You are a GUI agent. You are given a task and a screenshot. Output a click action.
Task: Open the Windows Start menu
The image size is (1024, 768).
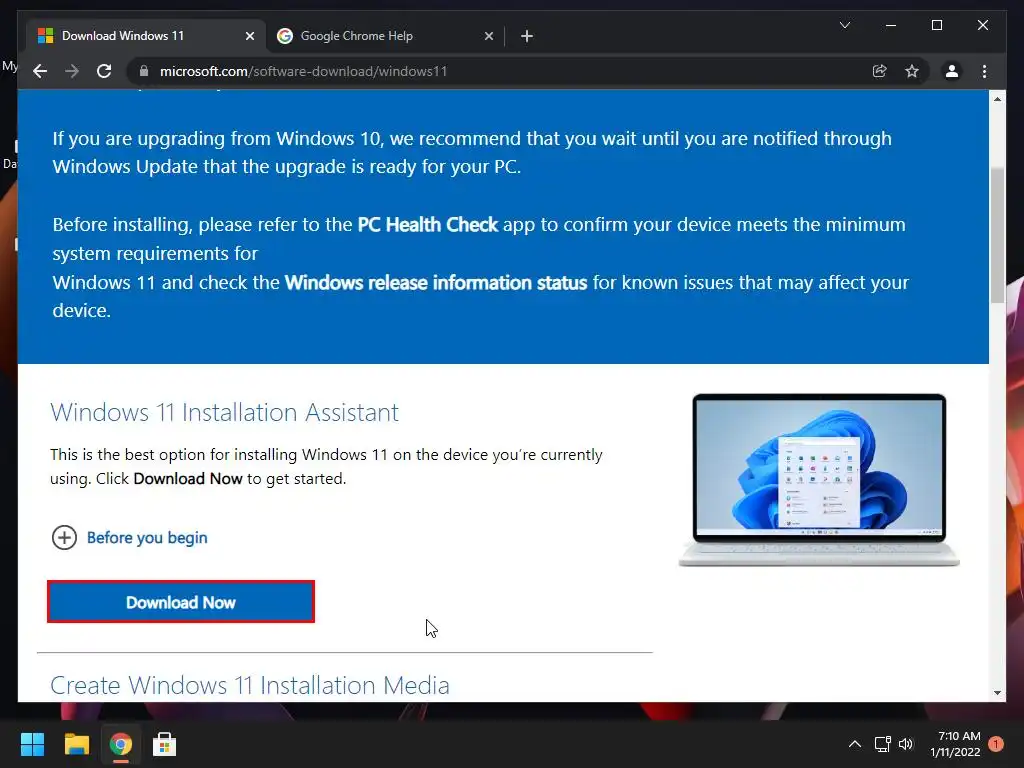32,744
